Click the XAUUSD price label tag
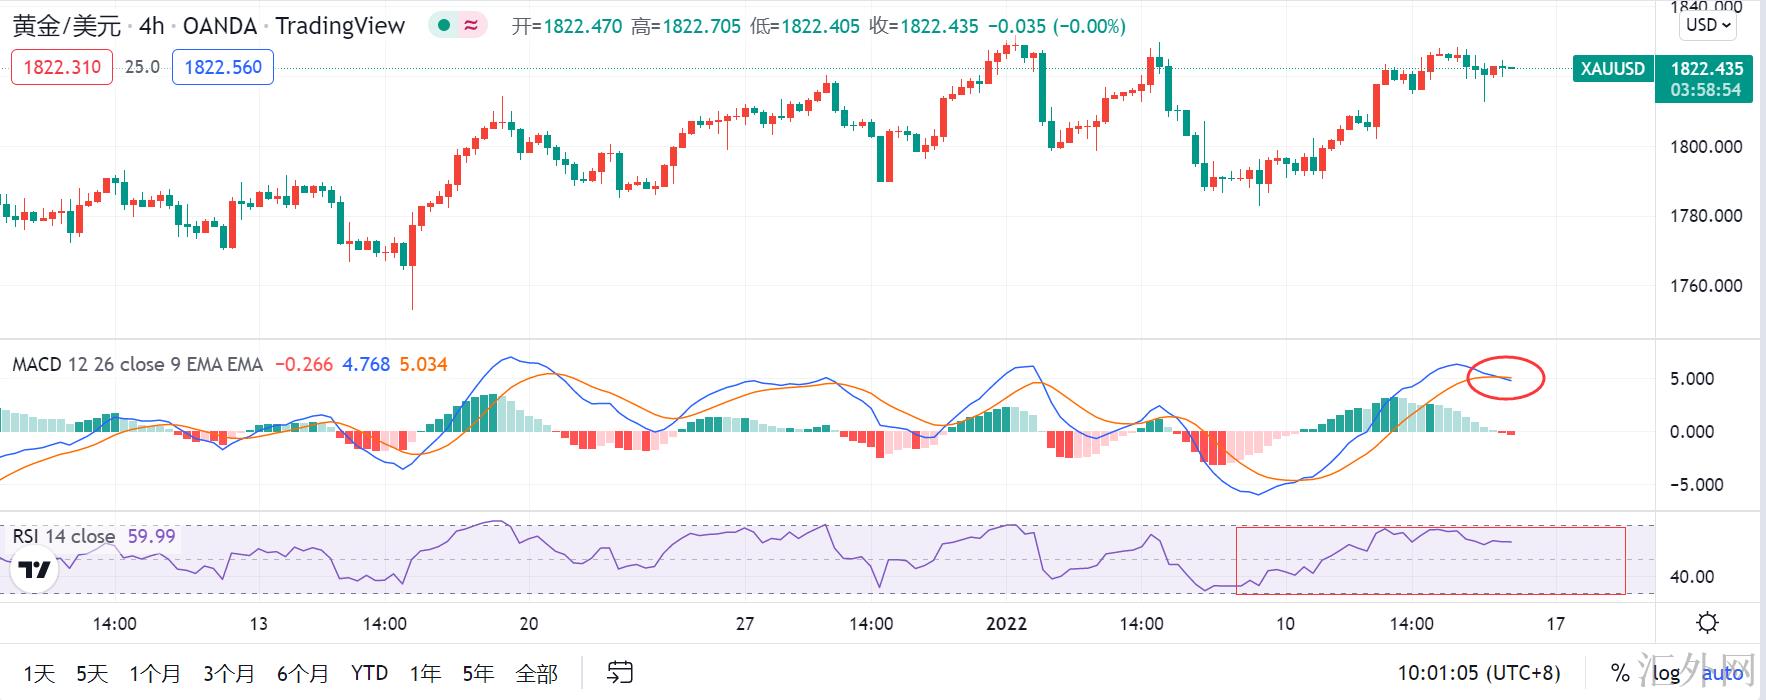 pos(1612,69)
